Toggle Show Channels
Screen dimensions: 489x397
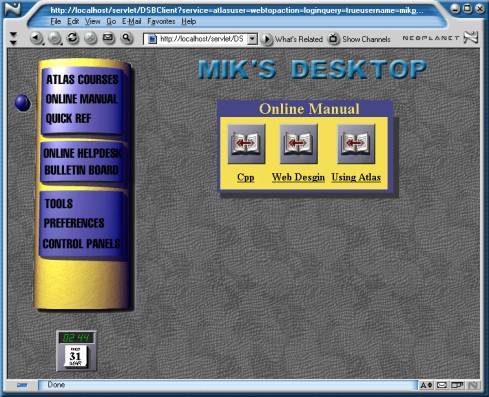coord(359,39)
